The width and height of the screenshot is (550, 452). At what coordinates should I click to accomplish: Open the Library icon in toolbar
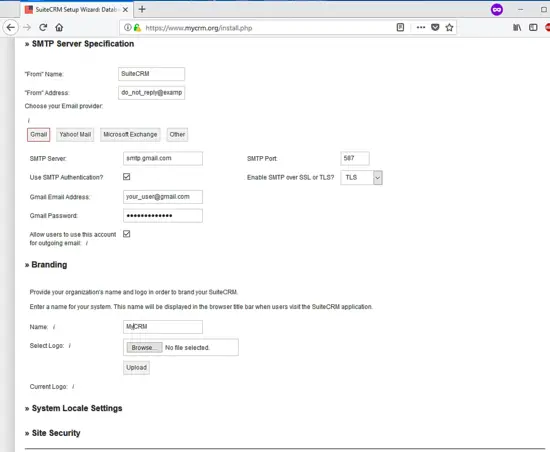[517, 27]
